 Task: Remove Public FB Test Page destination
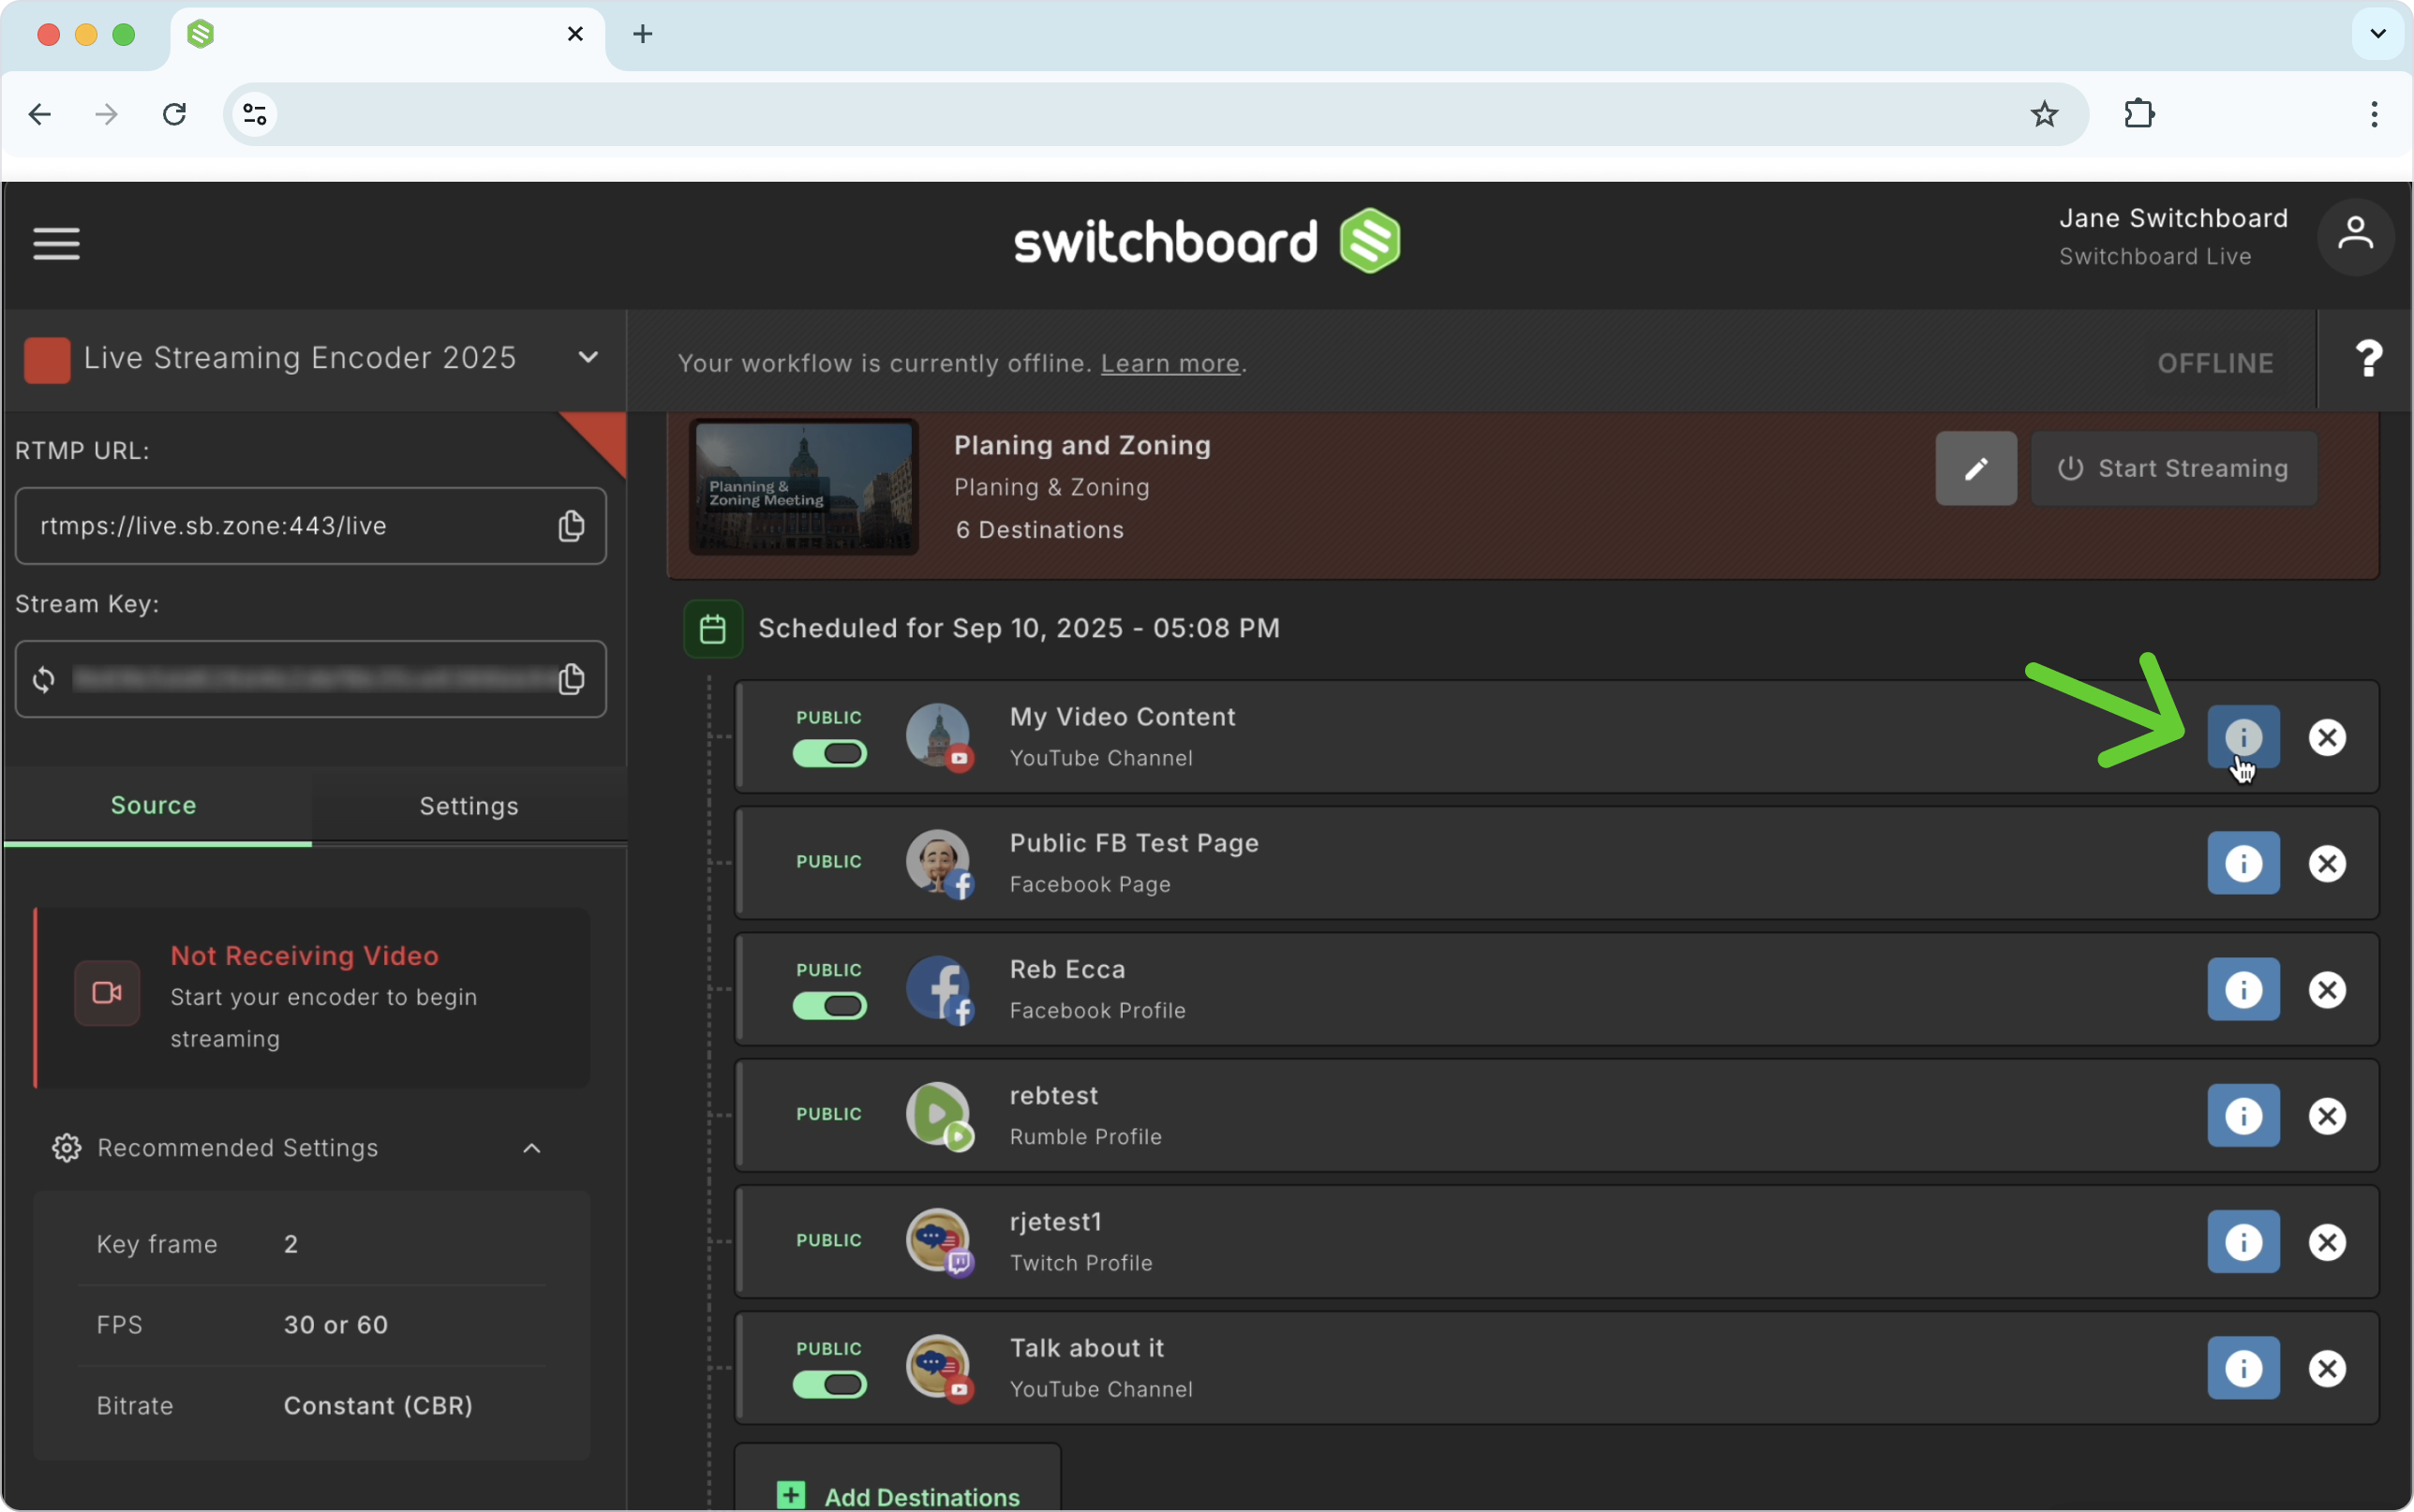coord(2327,863)
